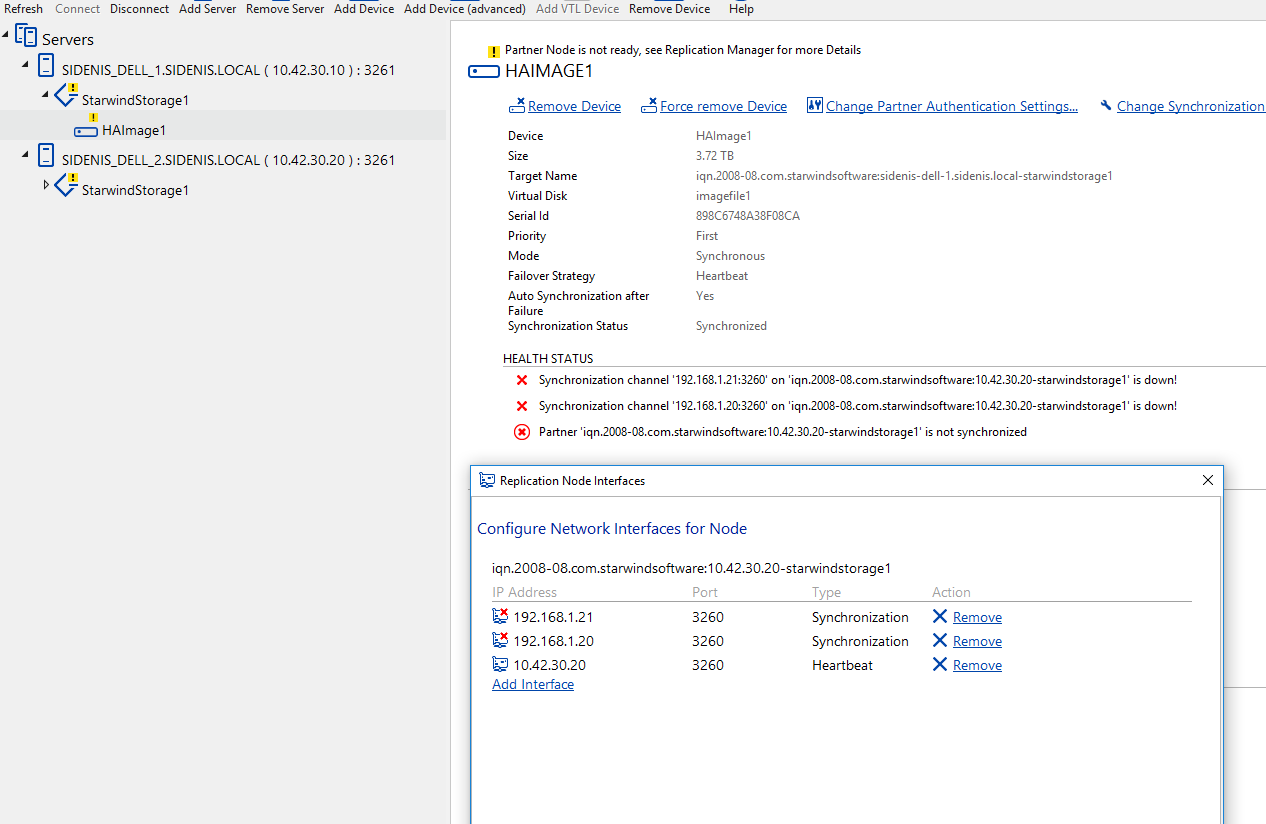Click warning icon next to Partner Node message
This screenshot has width=1266, height=824.
click(493, 51)
